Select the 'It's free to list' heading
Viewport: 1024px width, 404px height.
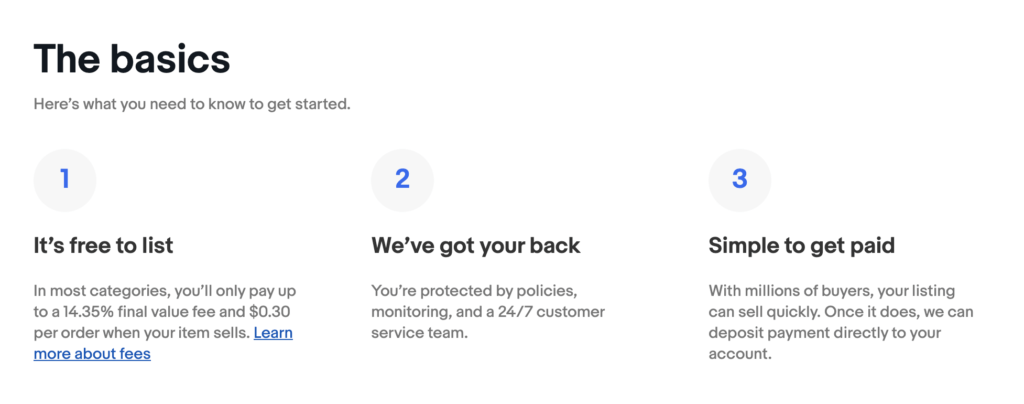(104, 245)
